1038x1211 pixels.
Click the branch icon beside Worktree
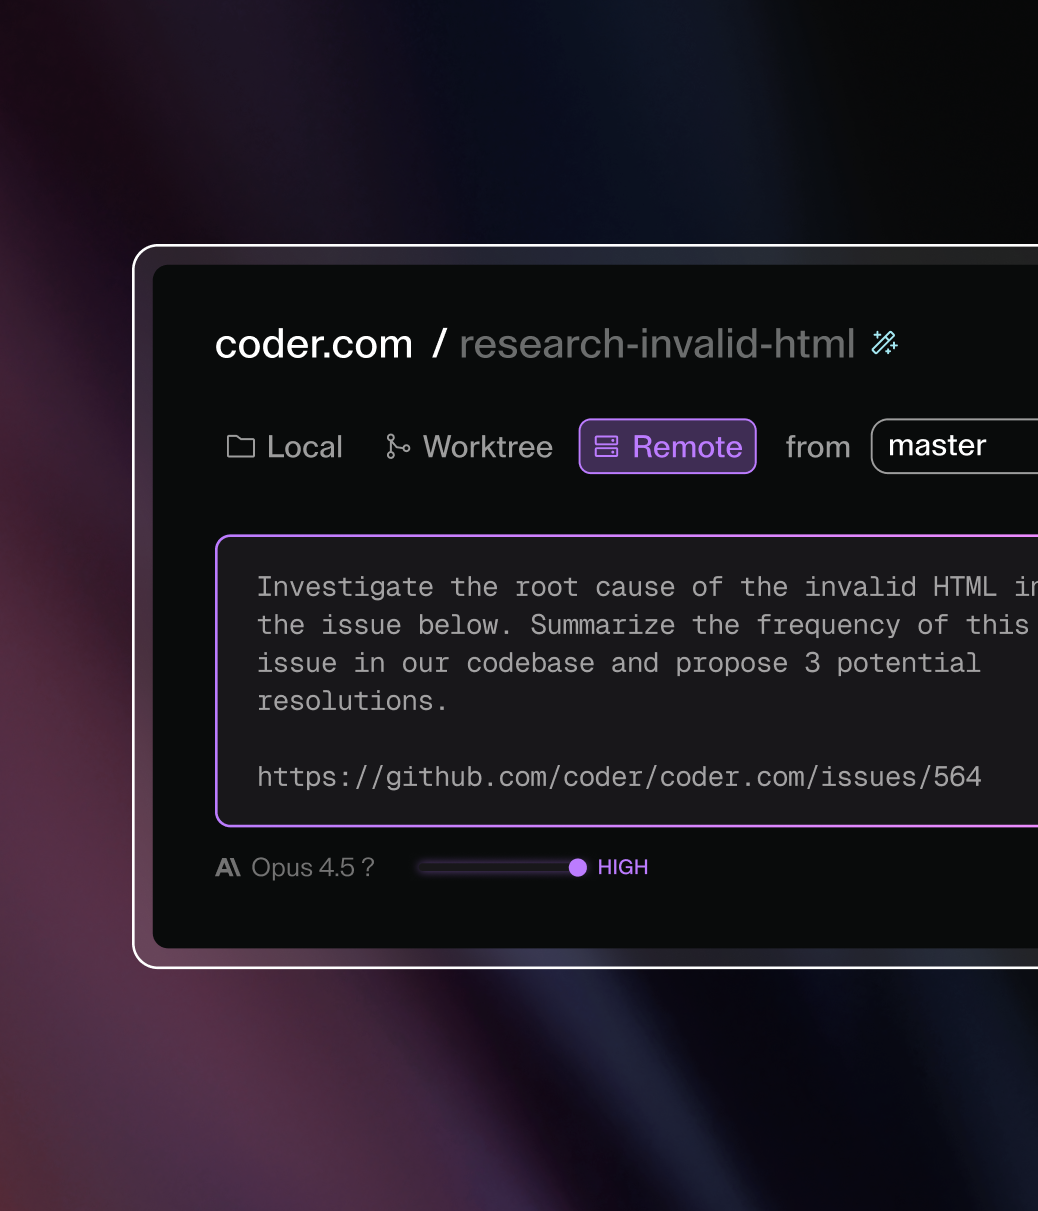pos(397,447)
